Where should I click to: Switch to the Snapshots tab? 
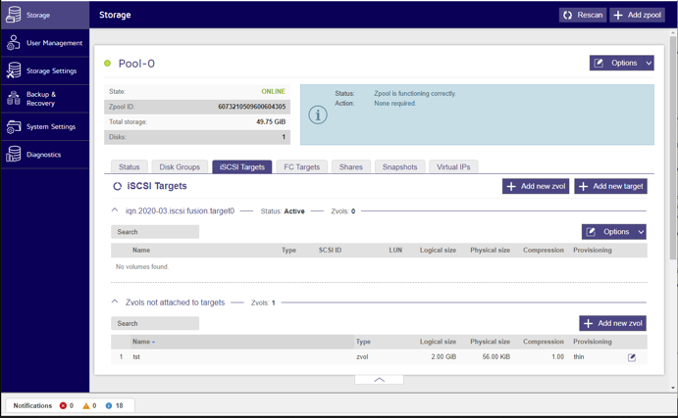pyautogui.click(x=400, y=167)
